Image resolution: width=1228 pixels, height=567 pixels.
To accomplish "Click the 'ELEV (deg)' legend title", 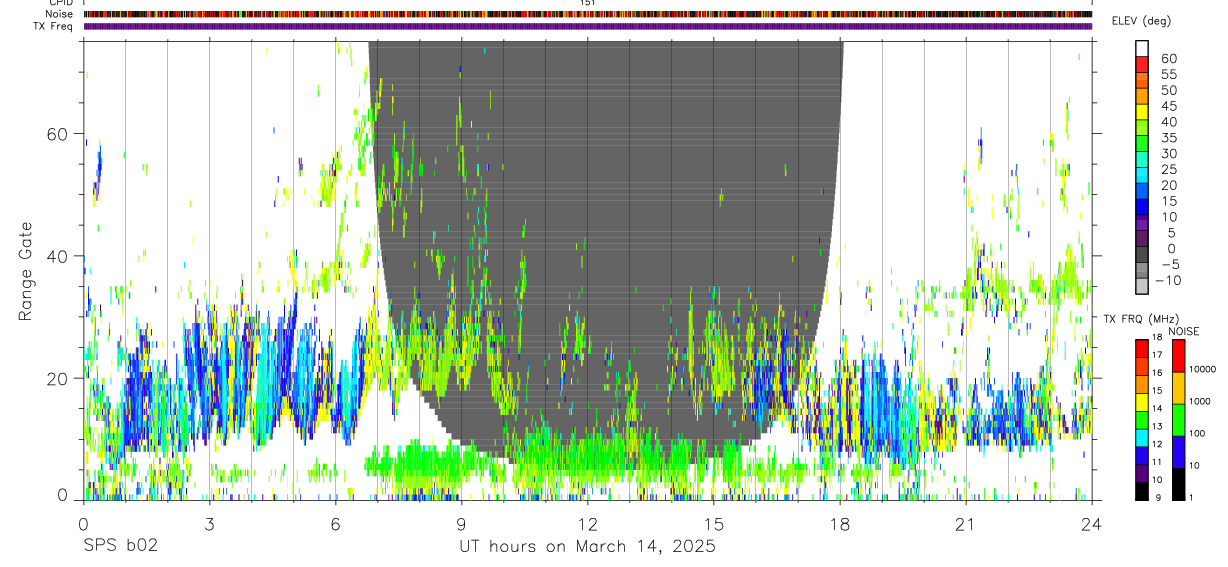I will coord(1140,21).
